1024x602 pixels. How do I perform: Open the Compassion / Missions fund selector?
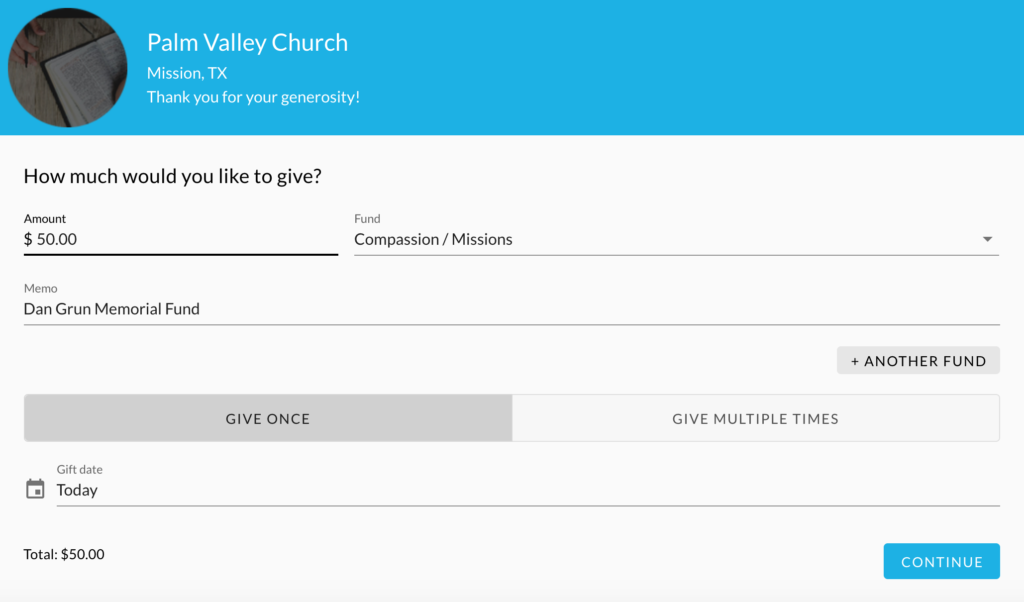pos(677,239)
